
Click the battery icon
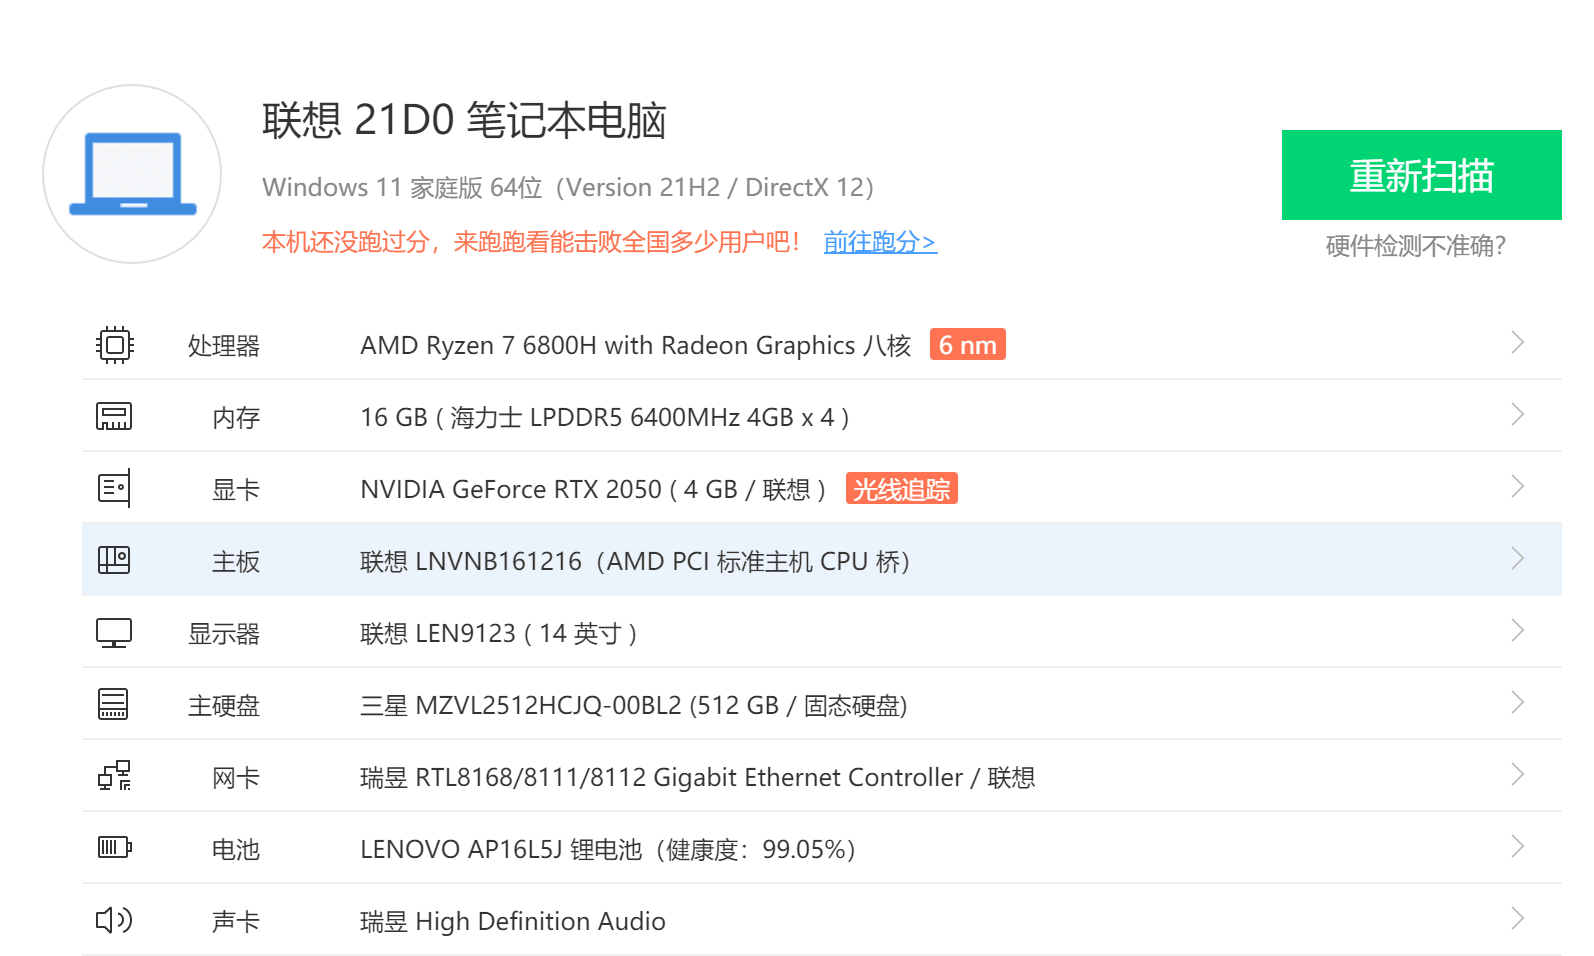[114, 848]
